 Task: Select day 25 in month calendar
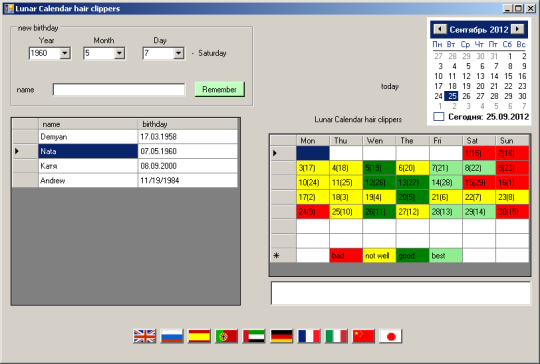[x=452, y=96]
